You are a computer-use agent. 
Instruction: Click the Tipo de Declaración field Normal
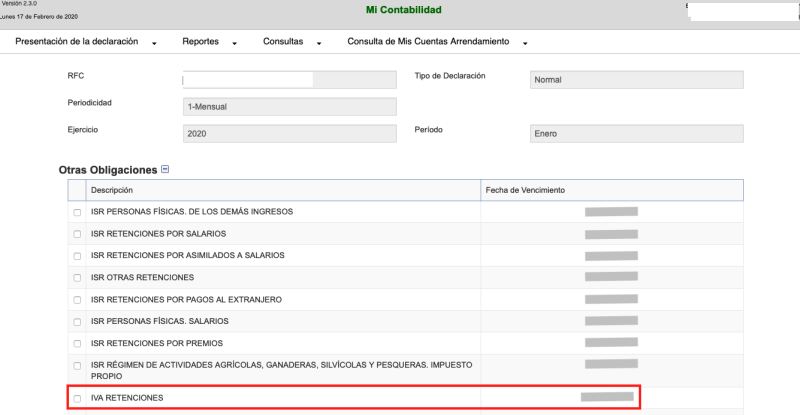coord(637,80)
